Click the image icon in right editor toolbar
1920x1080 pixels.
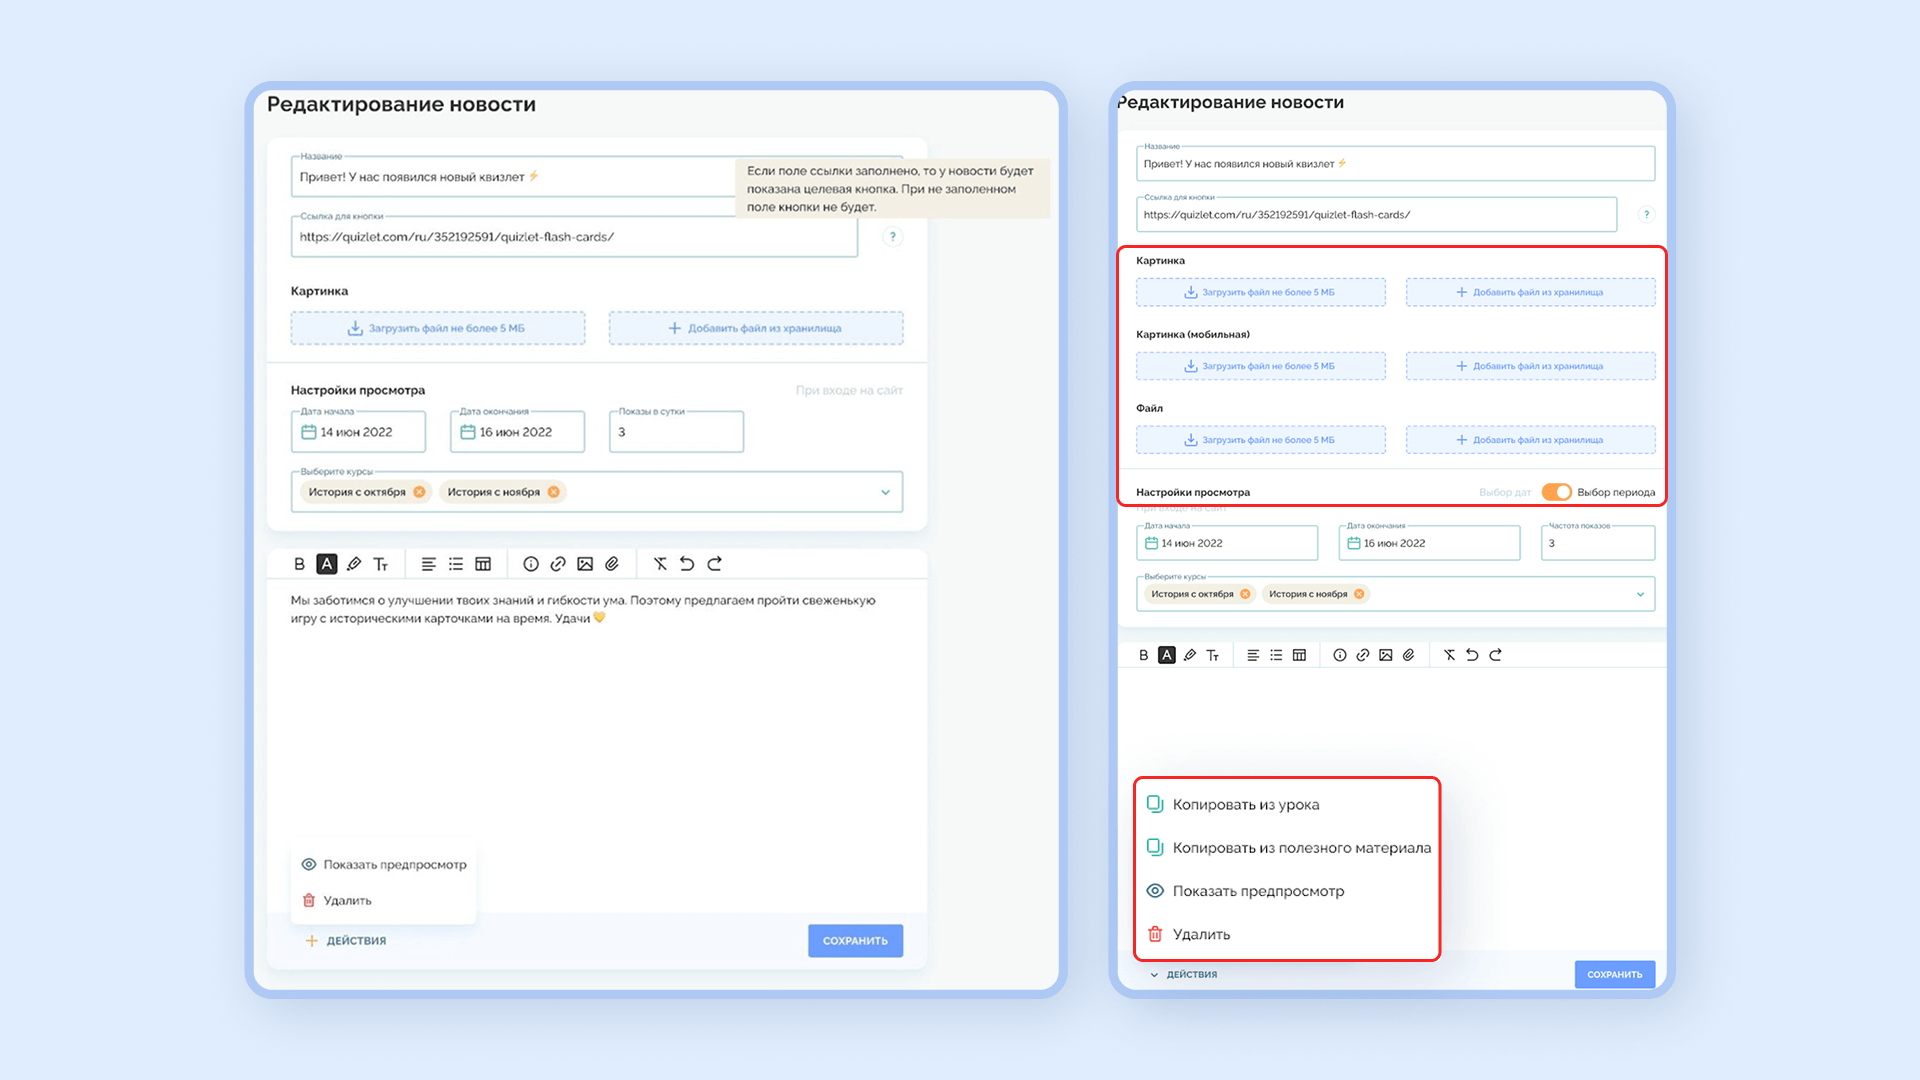click(x=1385, y=655)
